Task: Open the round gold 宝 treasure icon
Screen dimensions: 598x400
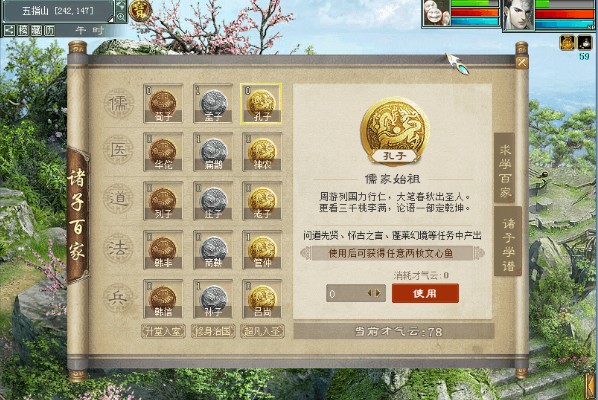Action: (x=140, y=10)
